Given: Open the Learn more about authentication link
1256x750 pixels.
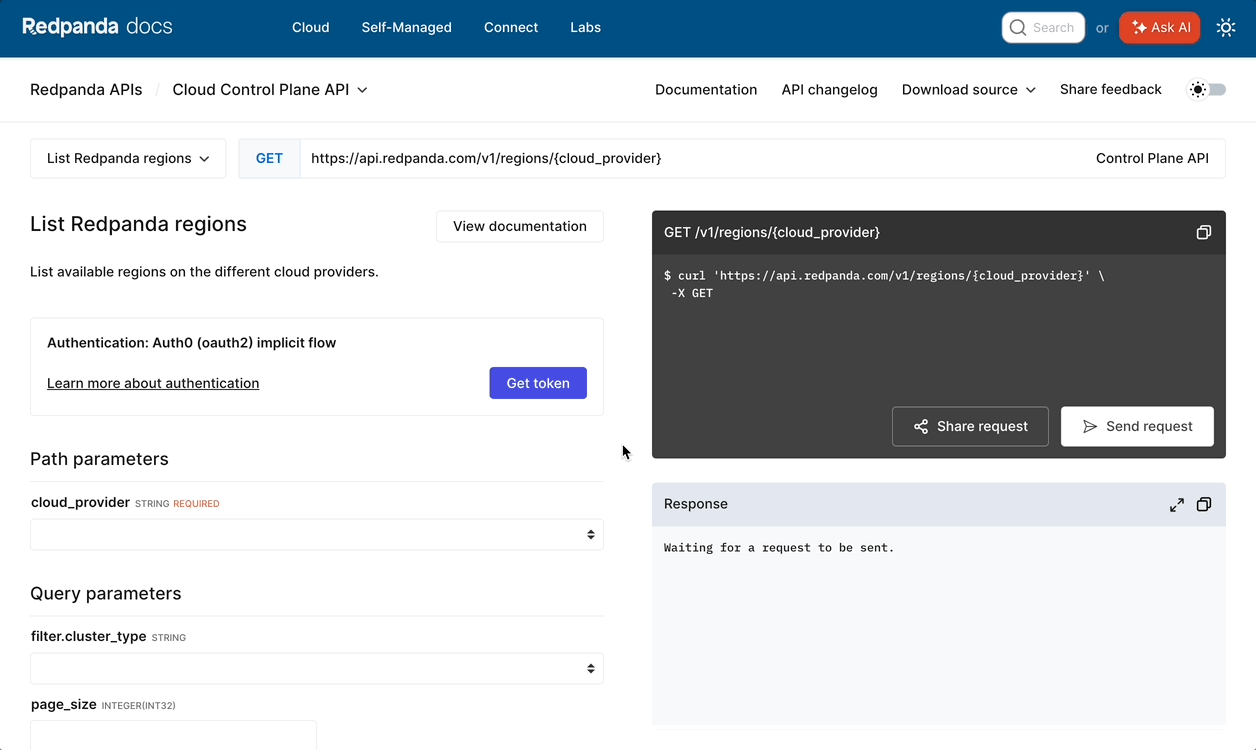Looking at the screenshot, I should click(x=153, y=383).
